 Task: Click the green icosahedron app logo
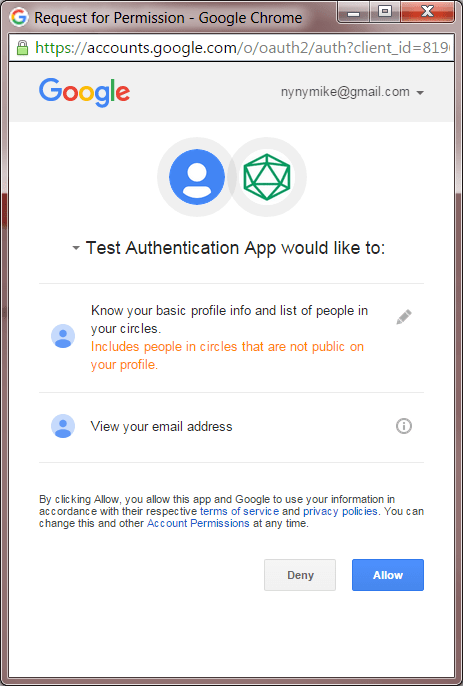pos(267,177)
